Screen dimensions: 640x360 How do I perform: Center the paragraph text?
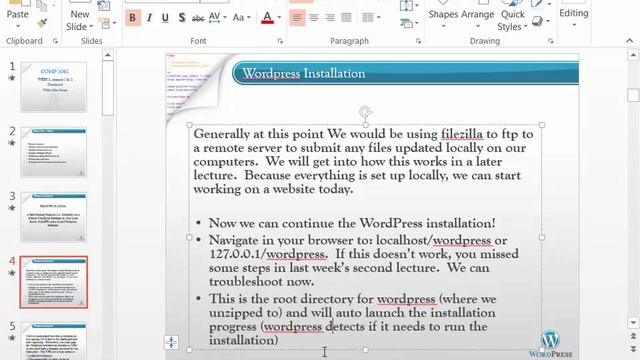click(313, 18)
